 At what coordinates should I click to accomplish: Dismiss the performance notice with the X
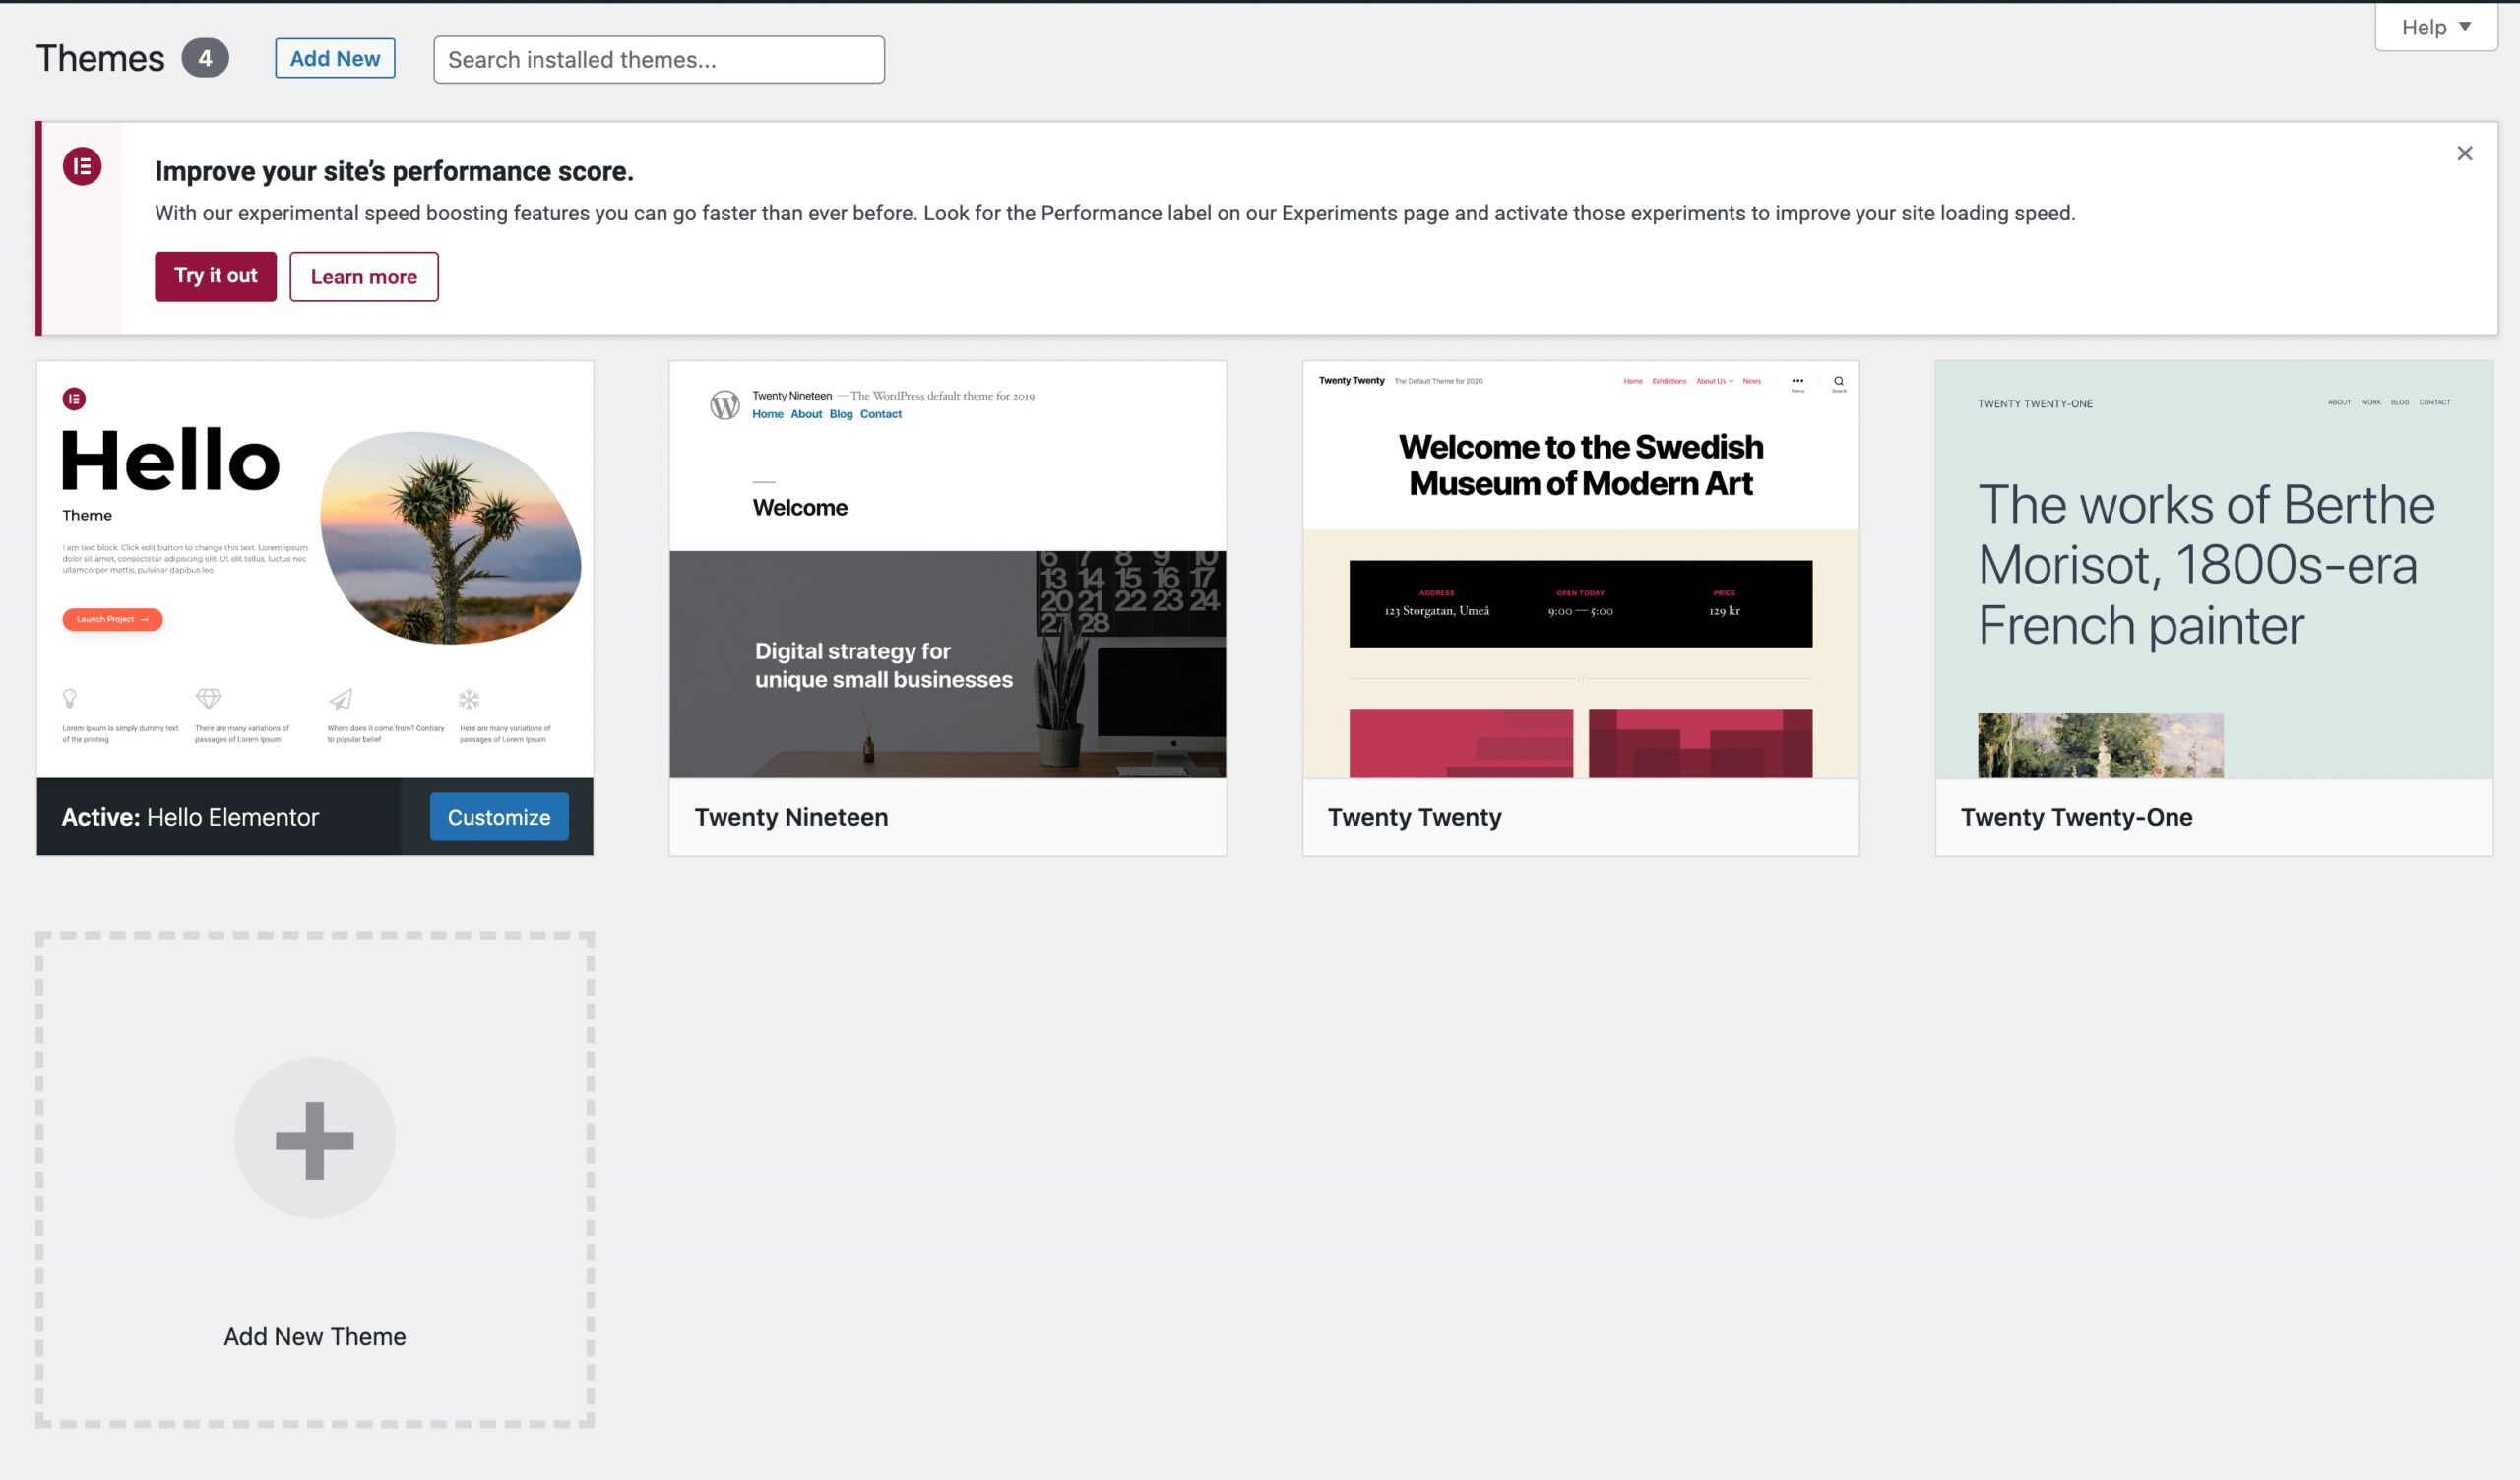(x=2464, y=153)
